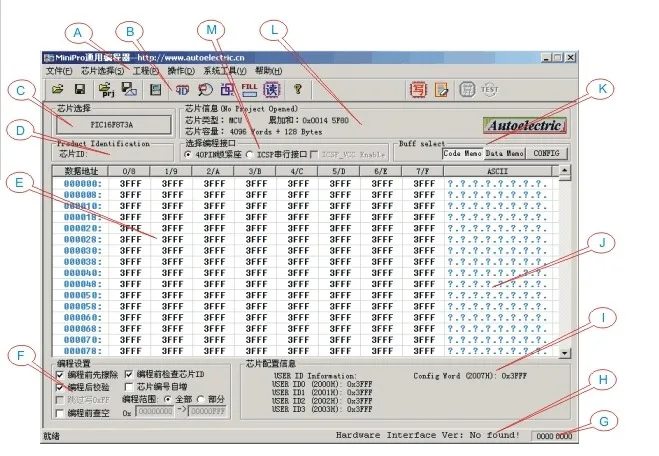Choose the 部分 programming range radio
The height and width of the screenshot is (456, 659).
tap(201, 399)
